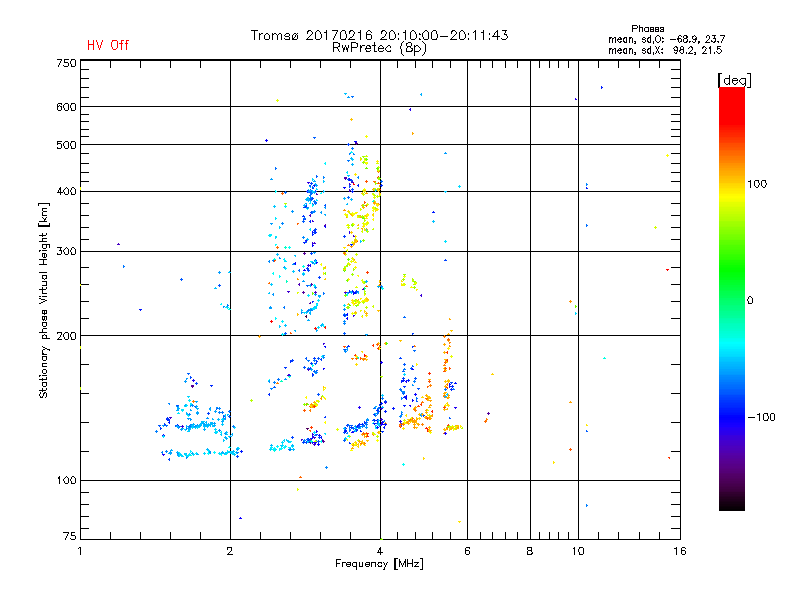Click the x-axis tick label '2'

pyautogui.click(x=230, y=551)
